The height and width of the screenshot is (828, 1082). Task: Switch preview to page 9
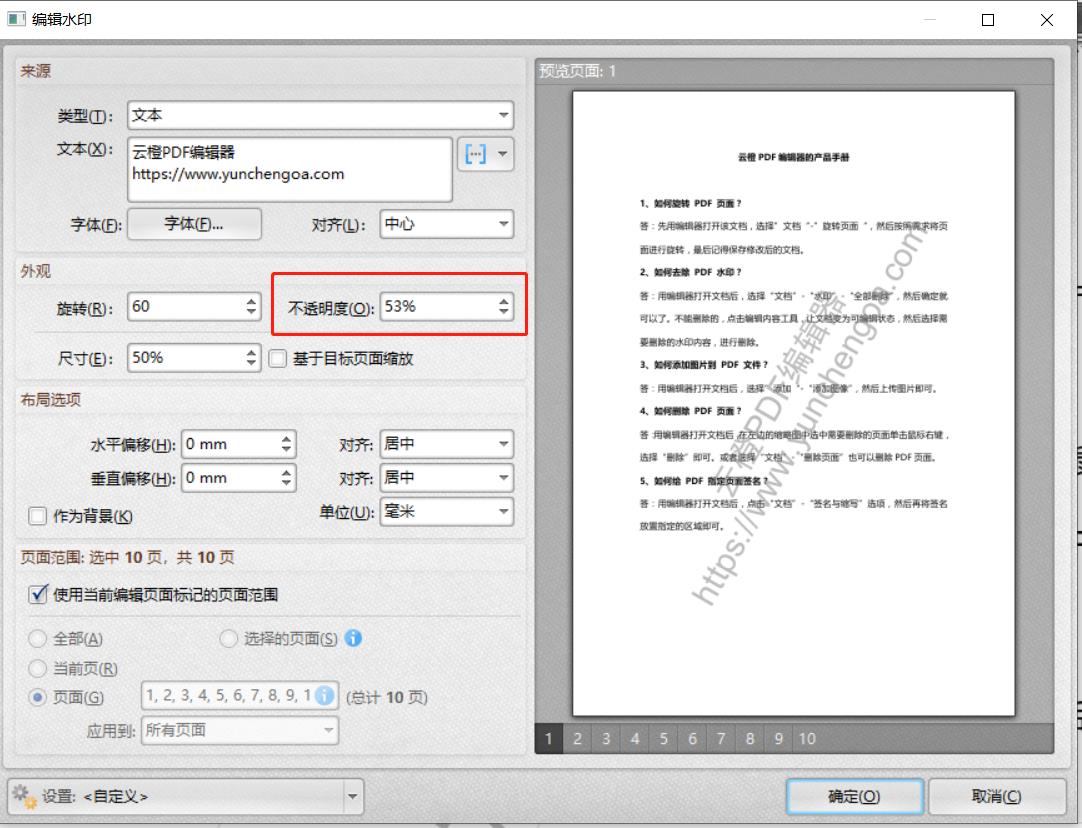(x=778, y=739)
